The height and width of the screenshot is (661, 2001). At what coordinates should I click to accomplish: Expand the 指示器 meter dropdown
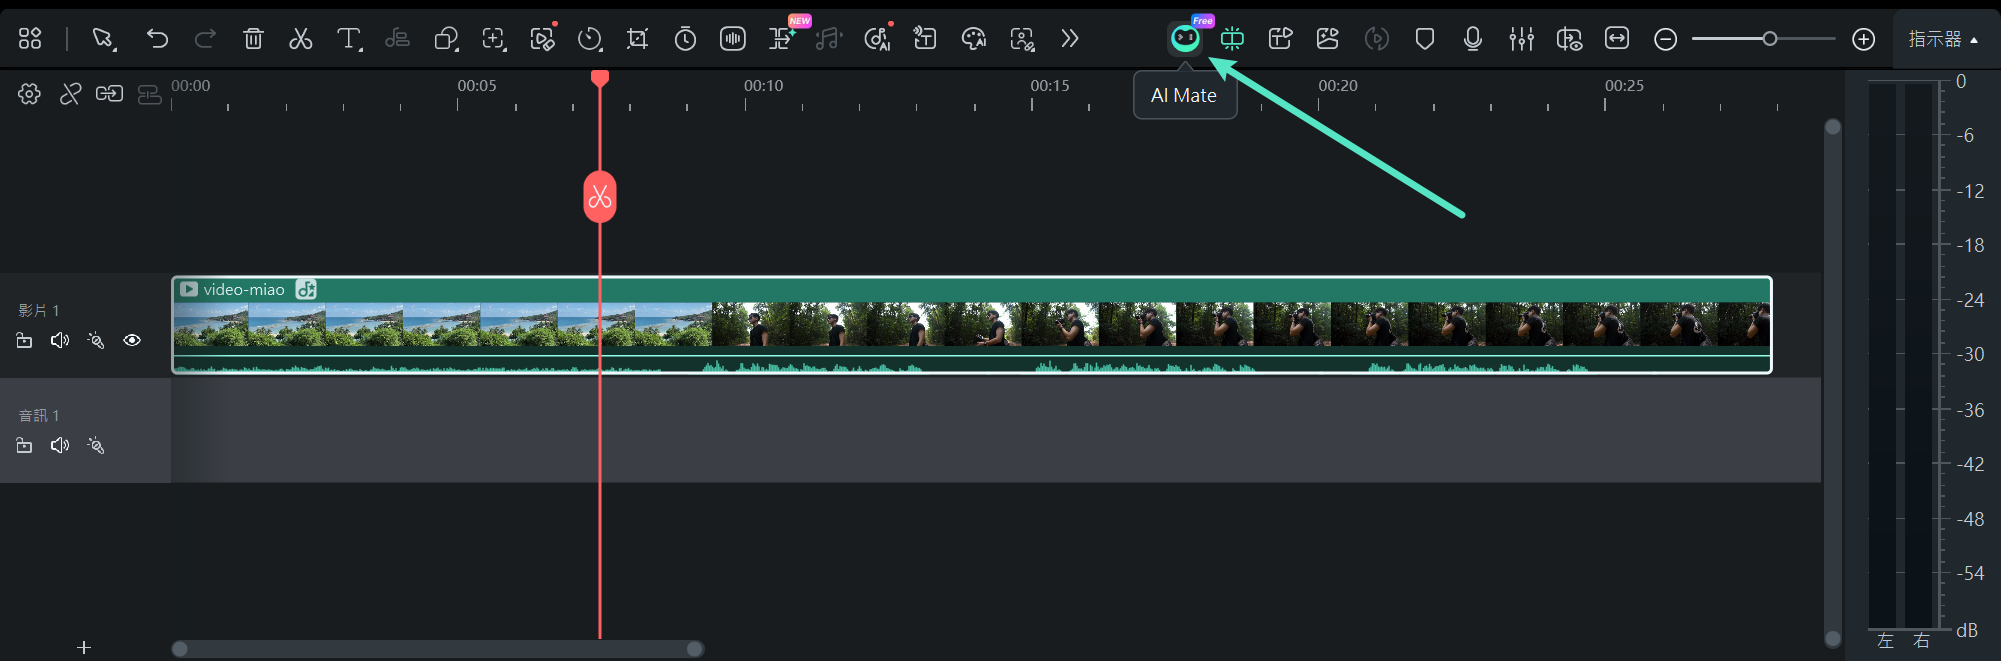[x=1943, y=39]
